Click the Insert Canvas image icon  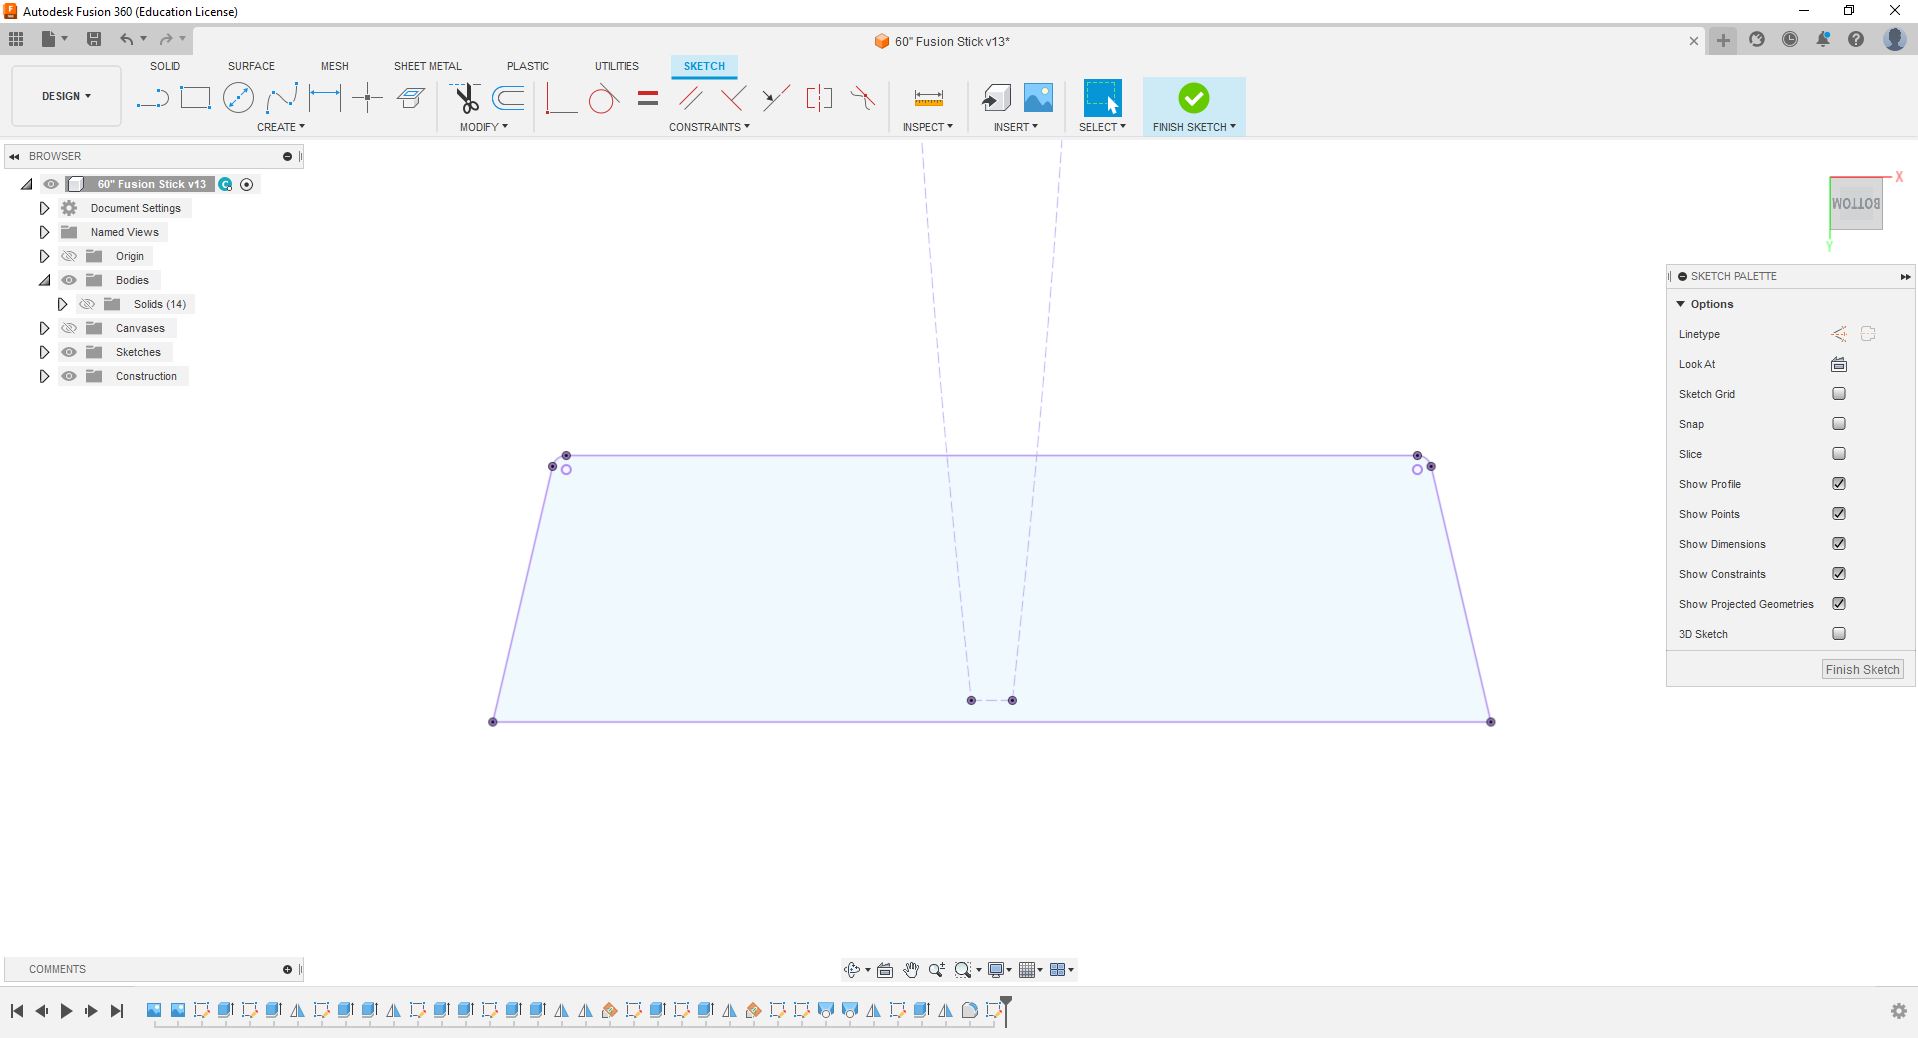[x=1038, y=98]
